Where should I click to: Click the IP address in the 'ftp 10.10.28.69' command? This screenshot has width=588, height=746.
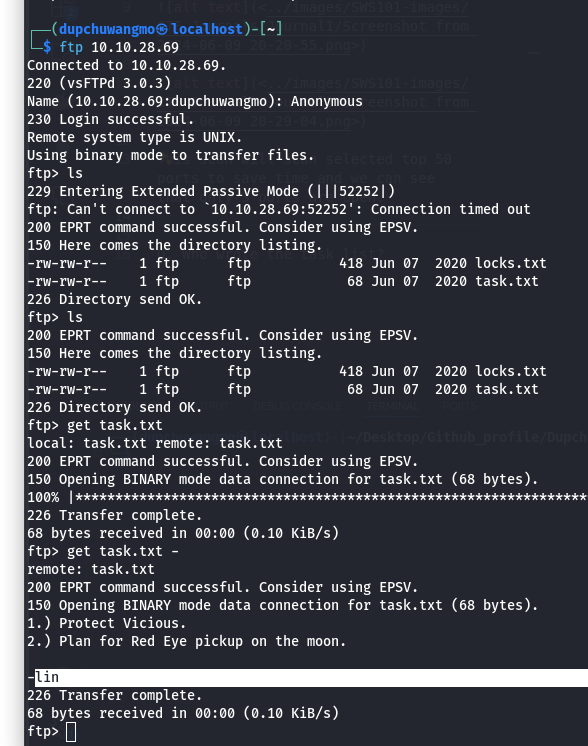tap(135, 47)
